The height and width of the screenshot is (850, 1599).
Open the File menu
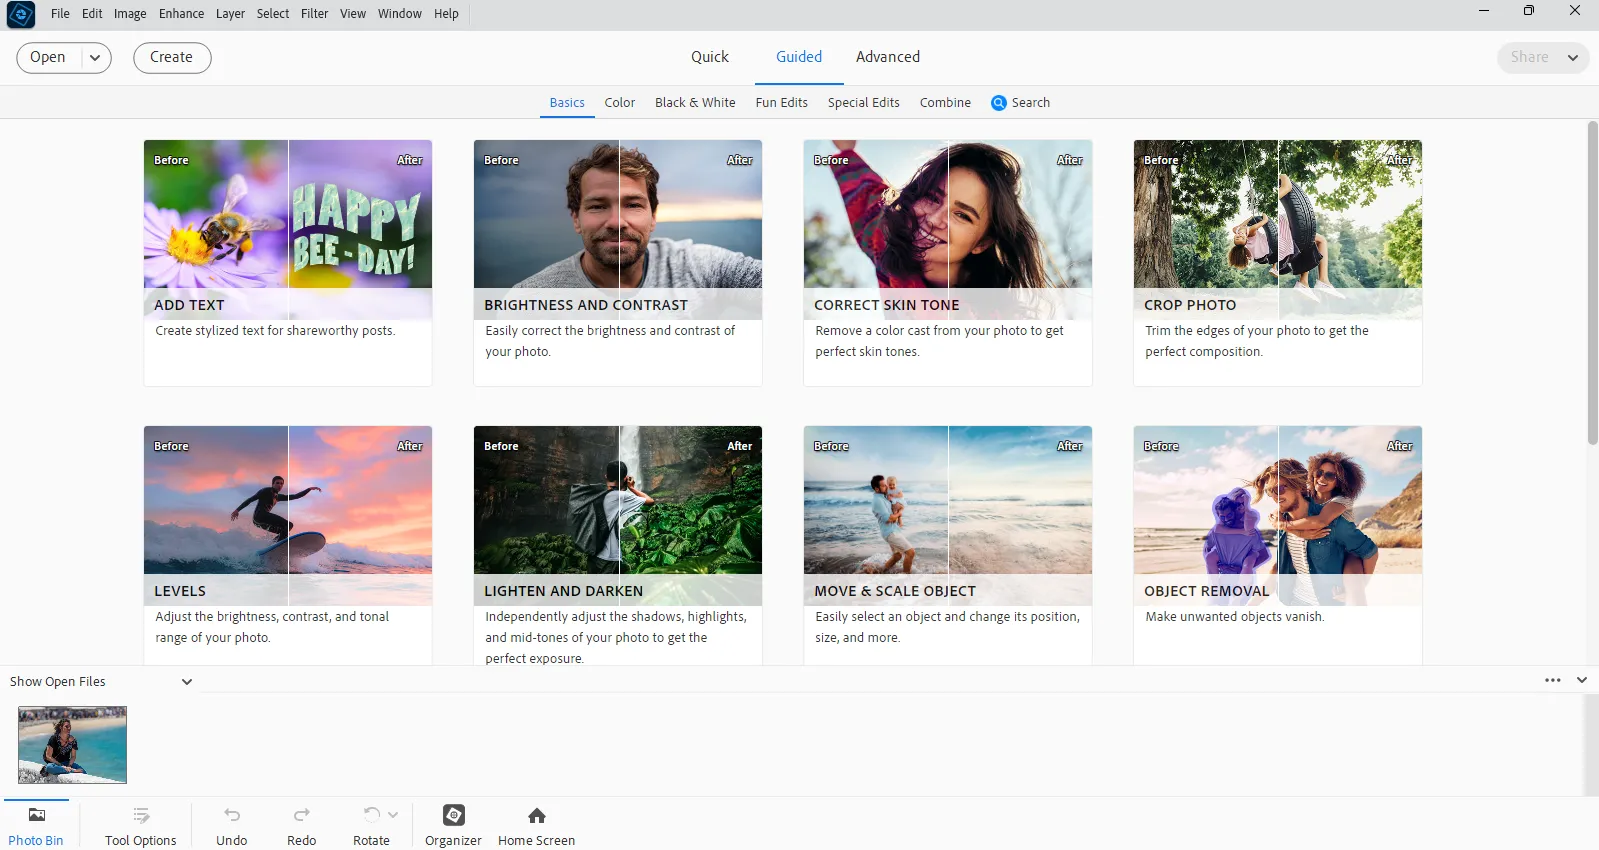[60, 14]
